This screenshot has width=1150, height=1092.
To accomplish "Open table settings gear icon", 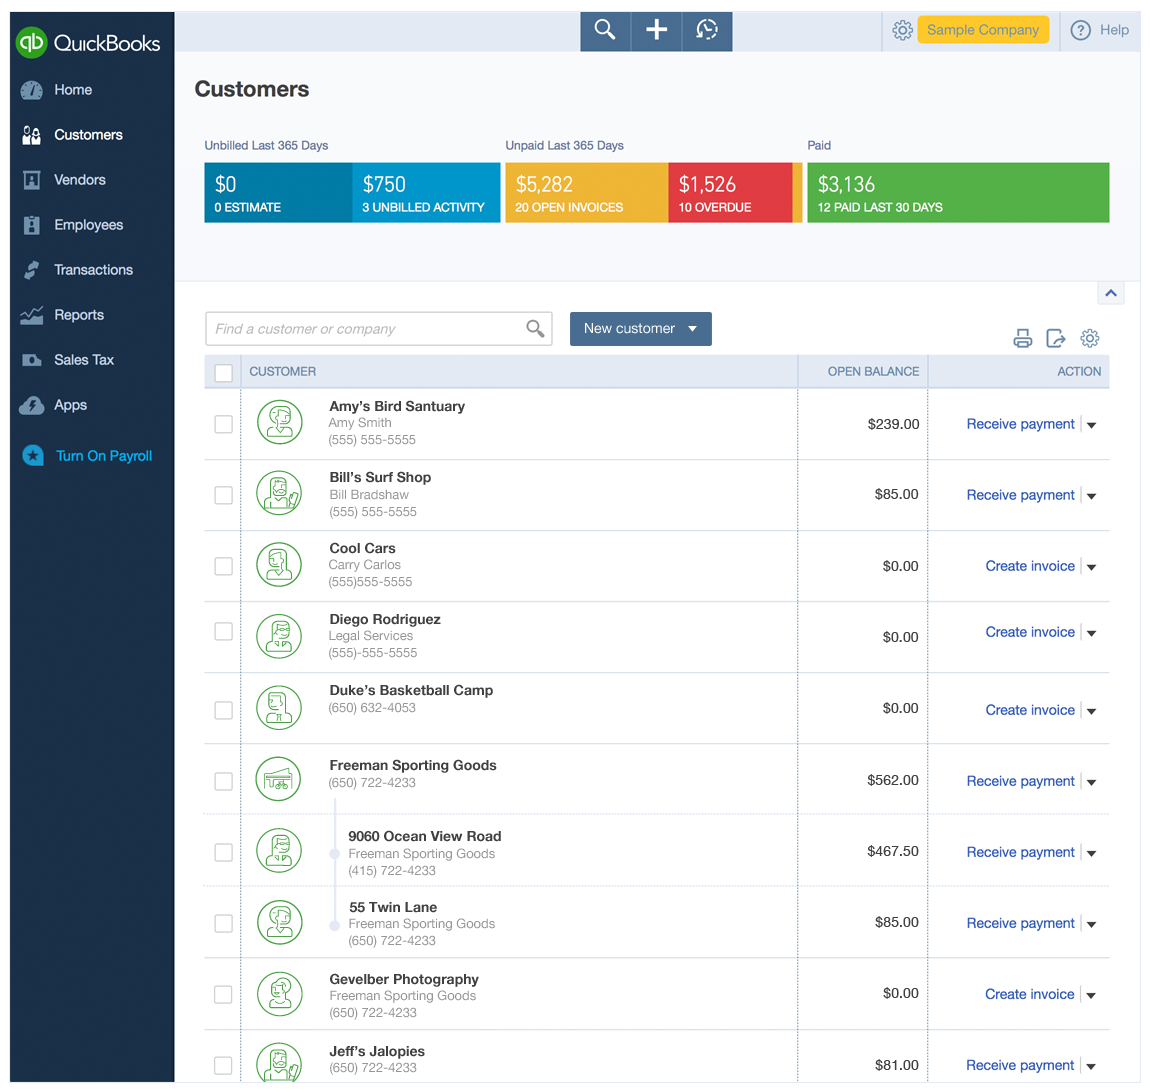I will pos(1090,338).
